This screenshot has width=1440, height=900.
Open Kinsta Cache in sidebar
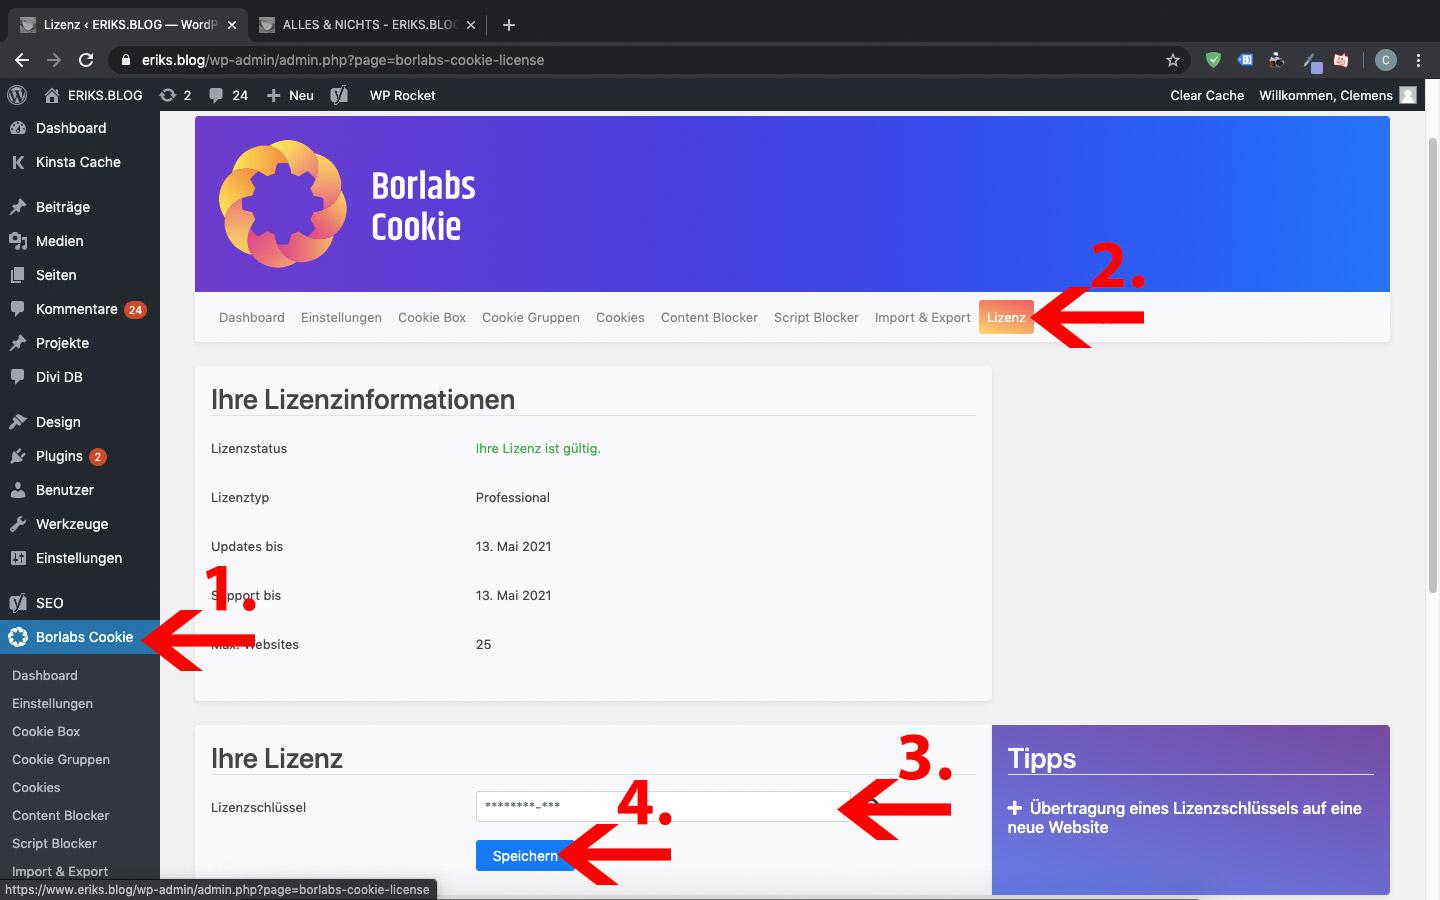80,162
